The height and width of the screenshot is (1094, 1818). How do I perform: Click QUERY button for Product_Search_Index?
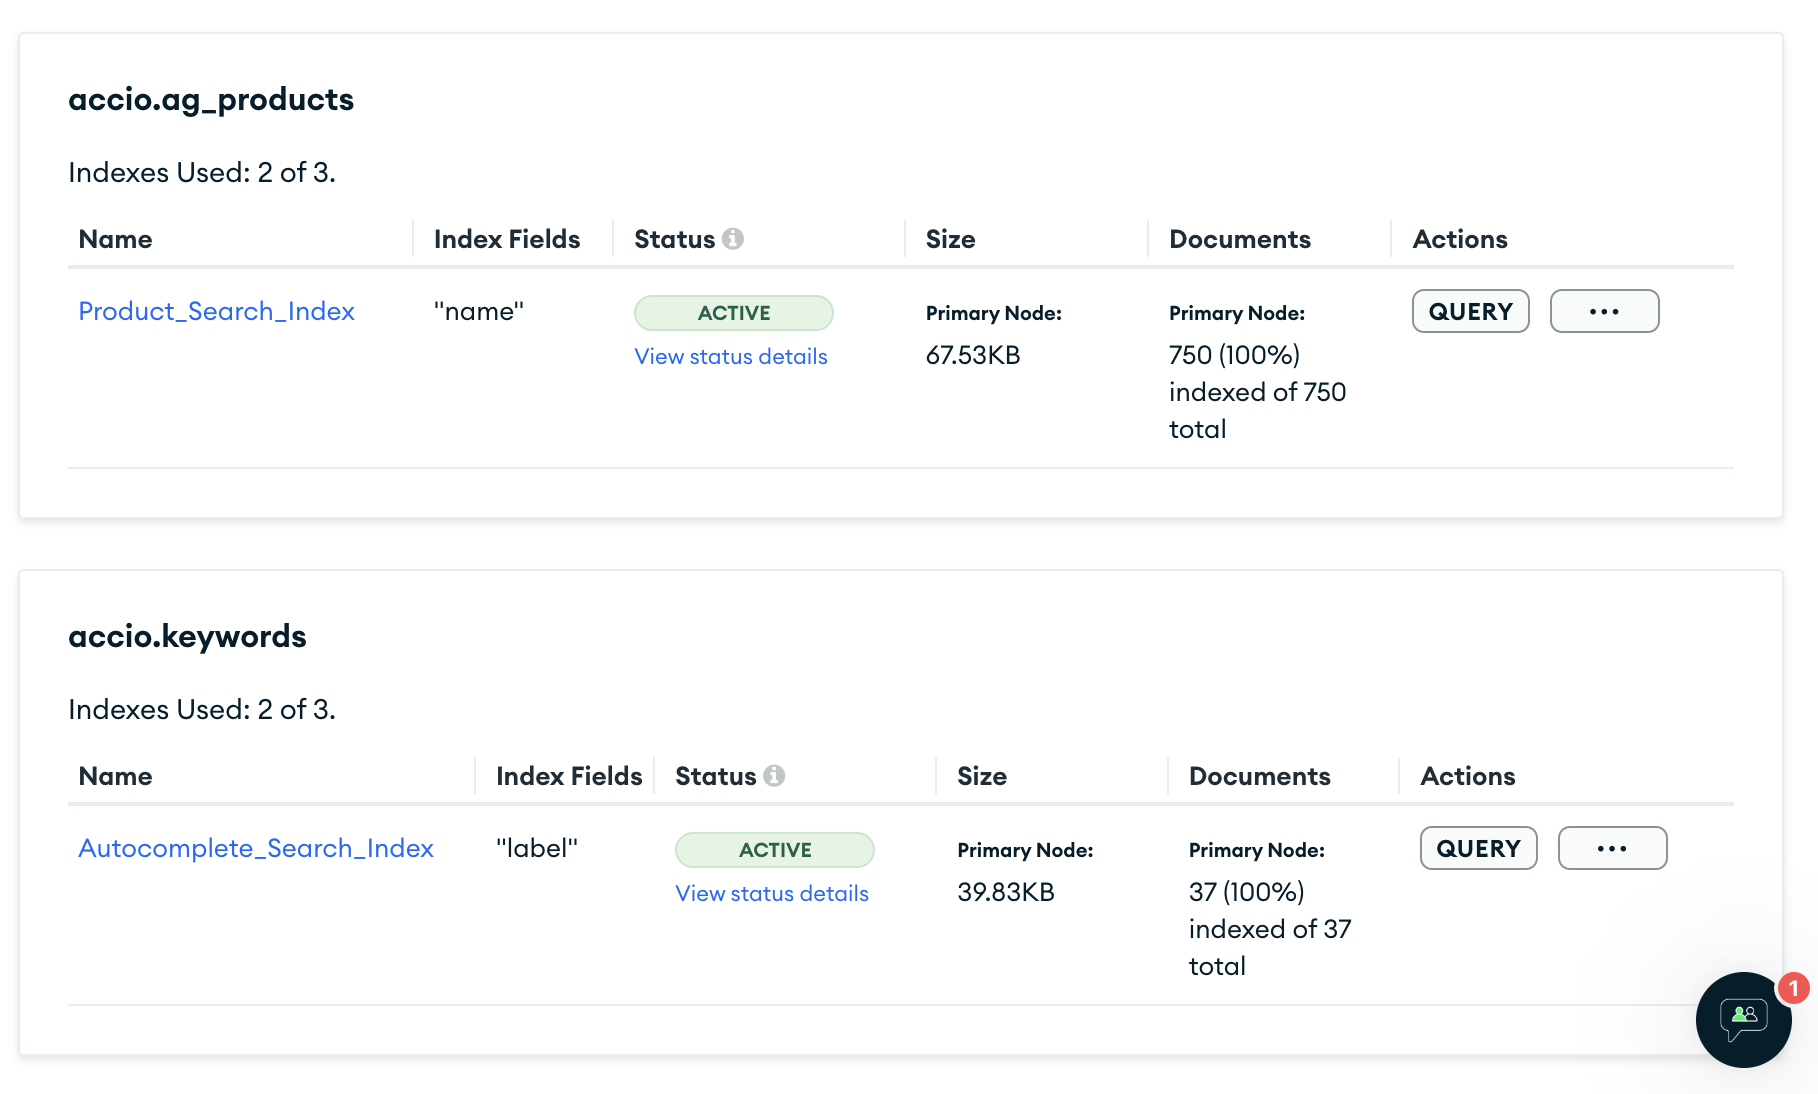[x=1470, y=311]
